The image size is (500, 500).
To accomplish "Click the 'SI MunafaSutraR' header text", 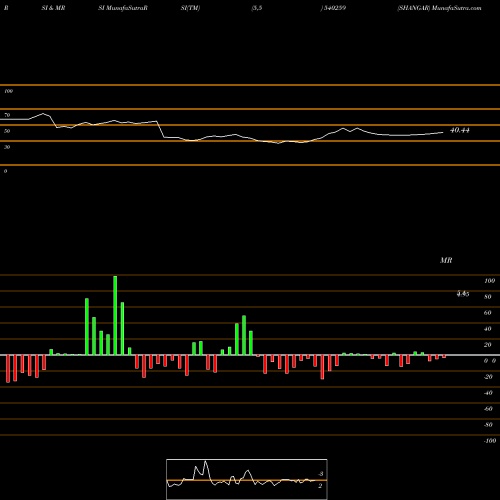I will [123, 8].
